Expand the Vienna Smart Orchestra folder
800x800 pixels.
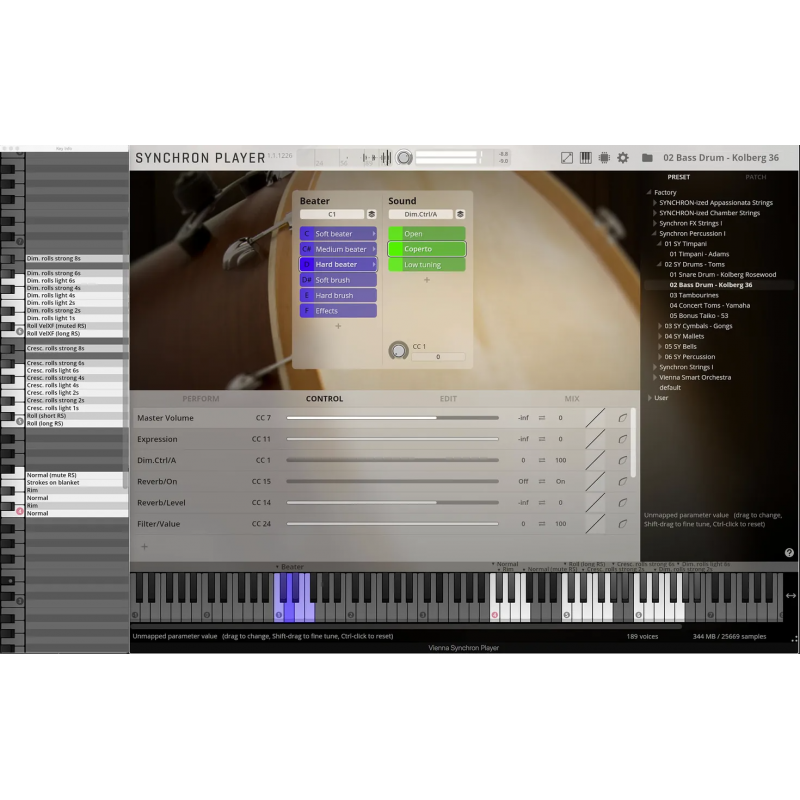[x=655, y=377]
